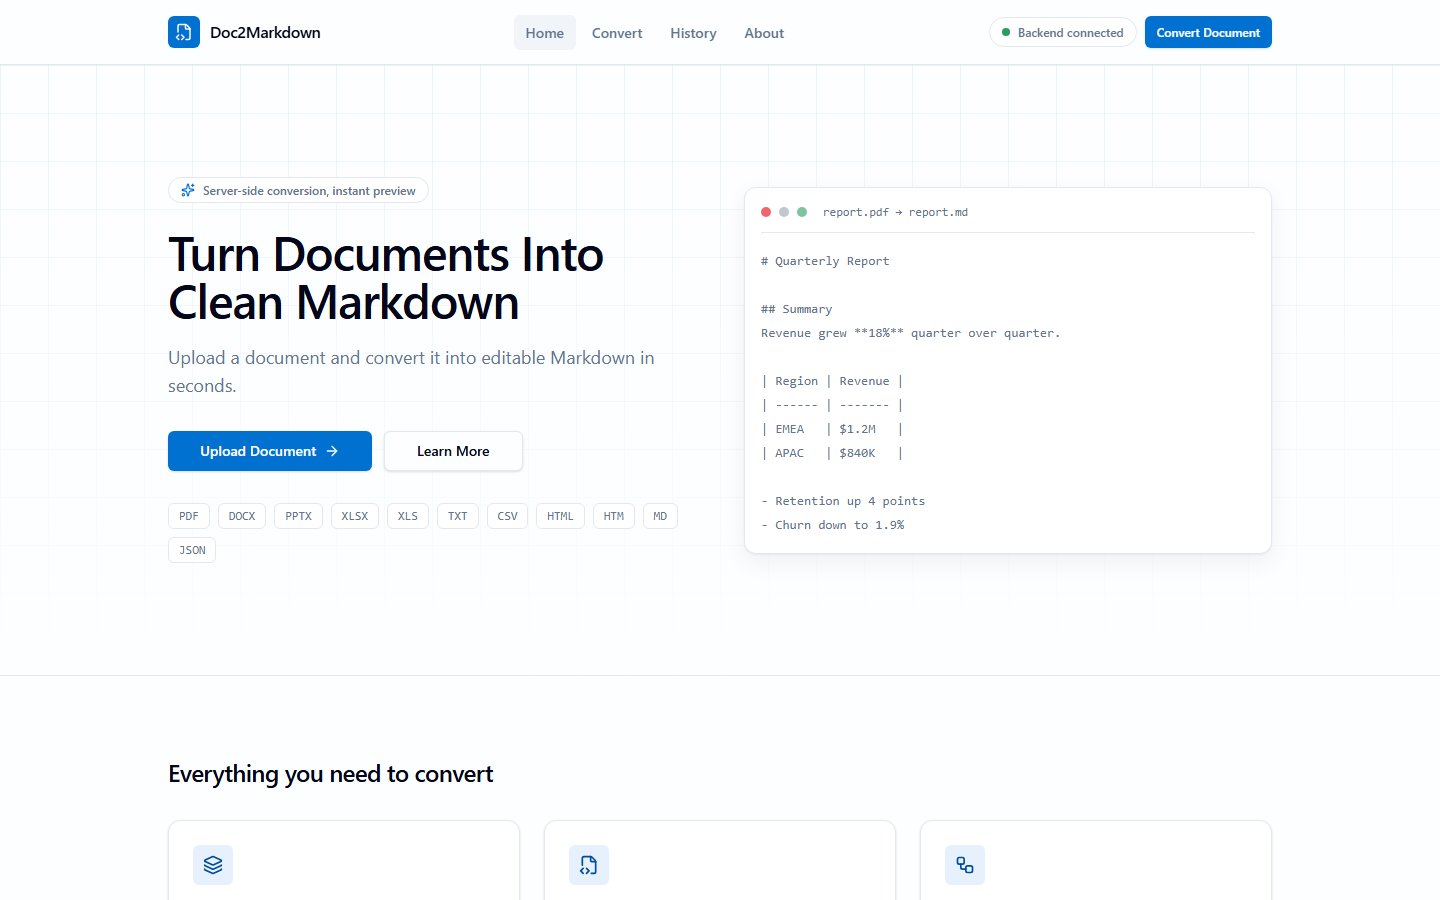Viewport: 1440px width, 900px height.
Task: Click the TXT format tag
Action: coord(458,516)
